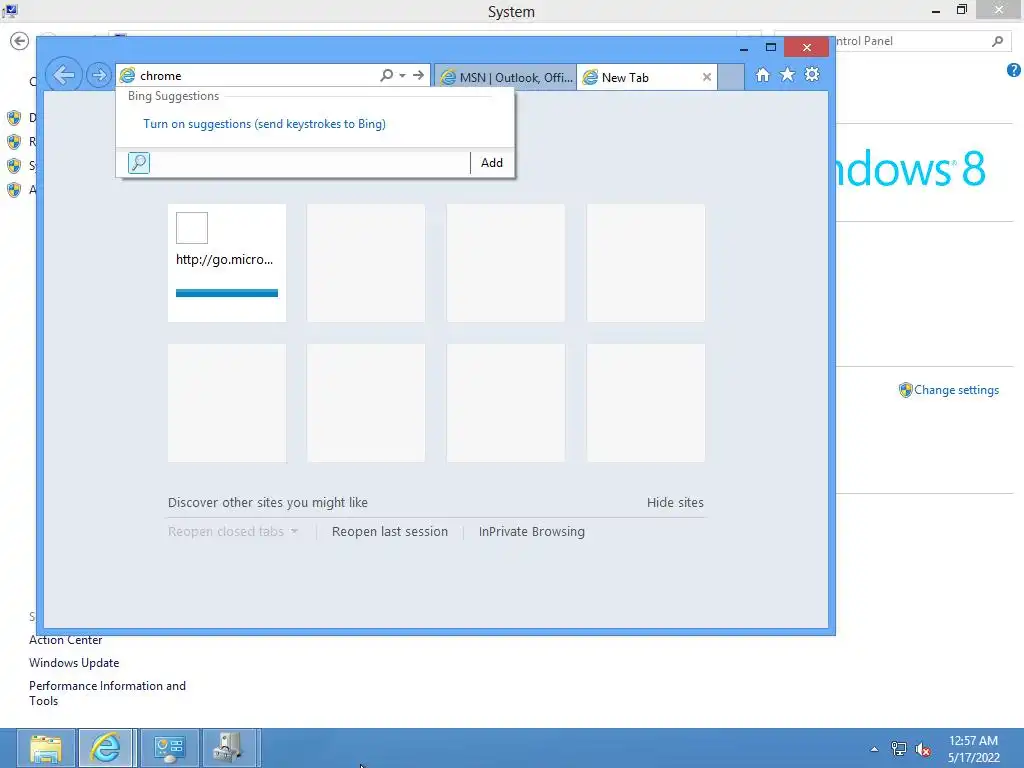Go back with Internet Explorer back arrow

(63, 75)
